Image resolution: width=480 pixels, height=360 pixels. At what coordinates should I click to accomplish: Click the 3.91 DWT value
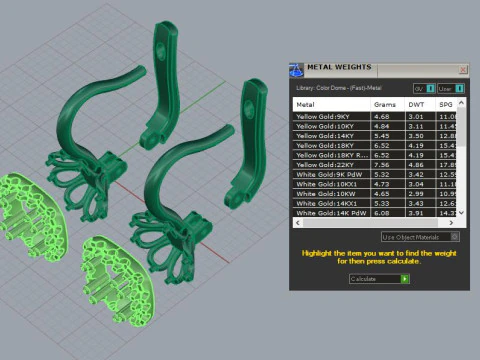click(416, 213)
